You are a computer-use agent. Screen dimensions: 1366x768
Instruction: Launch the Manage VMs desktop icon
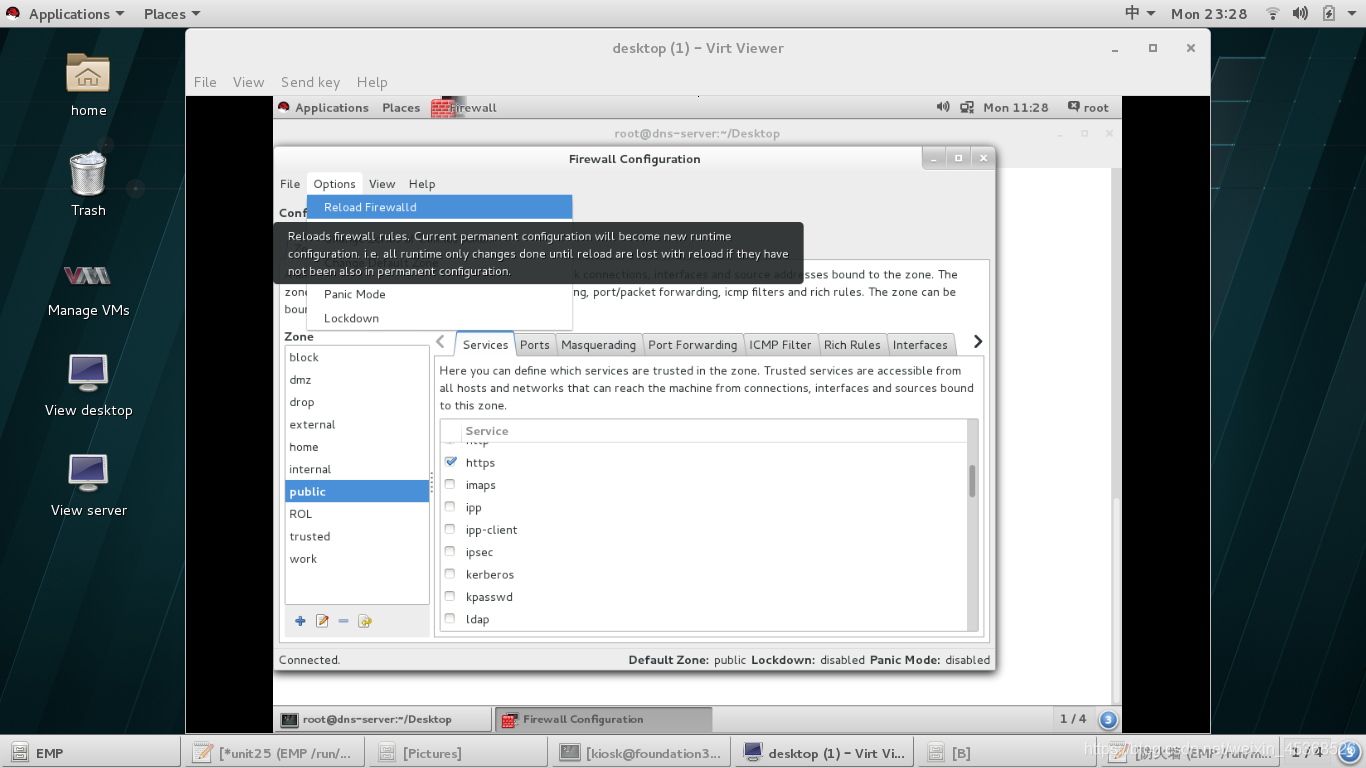coord(88,275)
